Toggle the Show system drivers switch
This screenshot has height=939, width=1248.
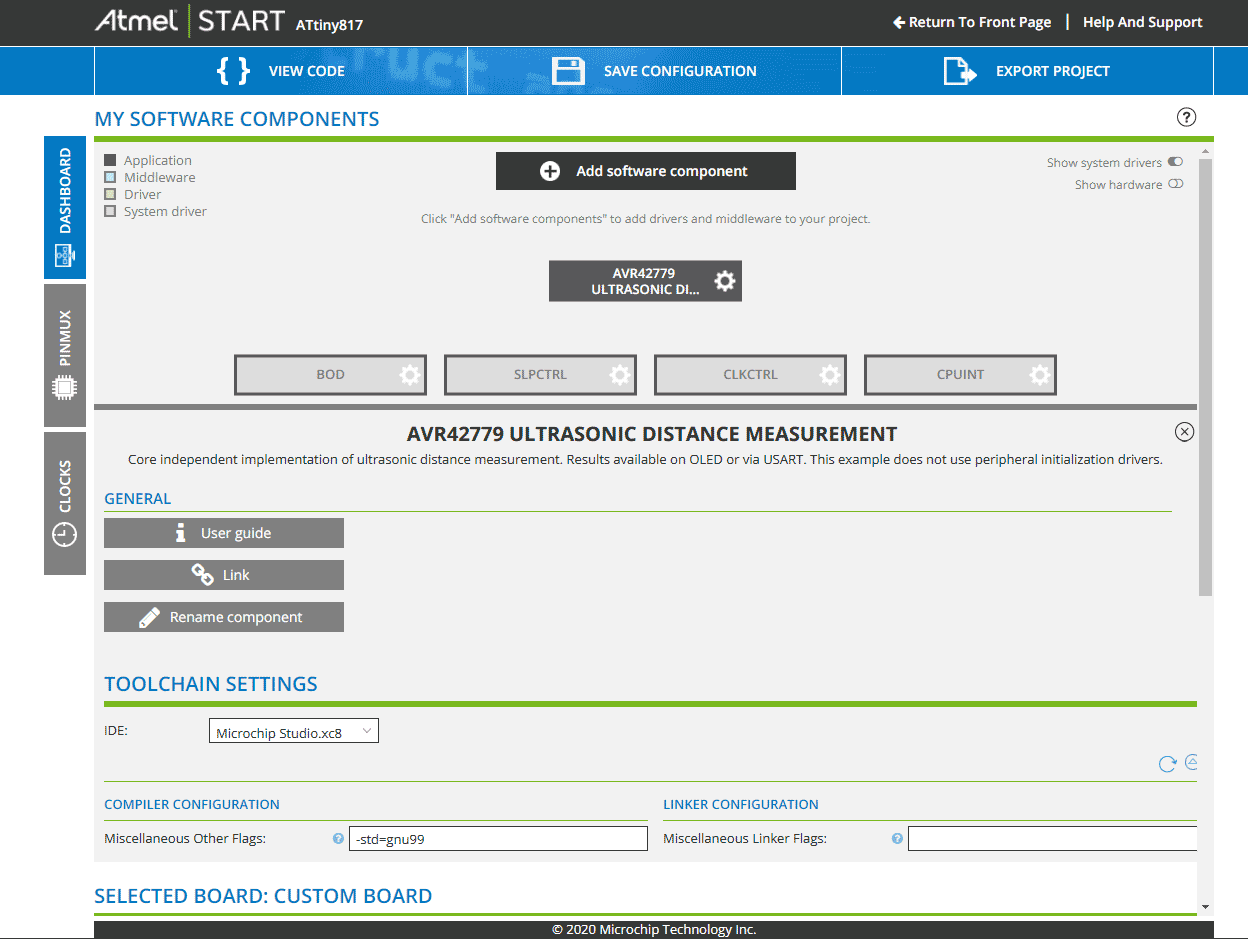click(1175, 162)
